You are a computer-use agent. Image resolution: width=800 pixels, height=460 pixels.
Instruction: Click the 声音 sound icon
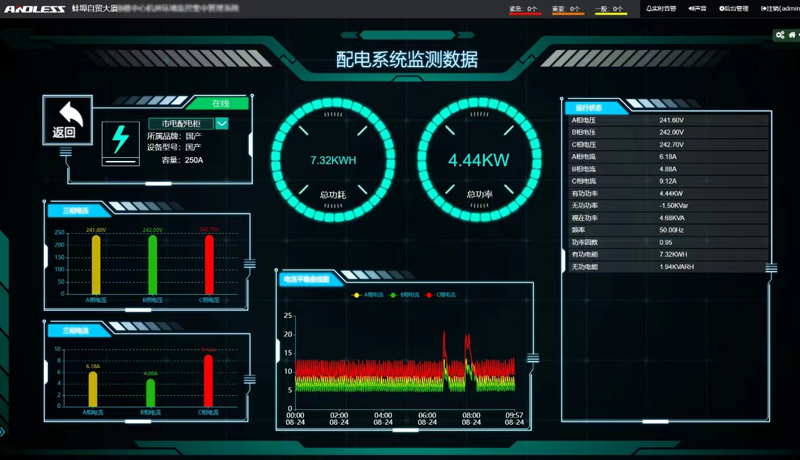697,9
